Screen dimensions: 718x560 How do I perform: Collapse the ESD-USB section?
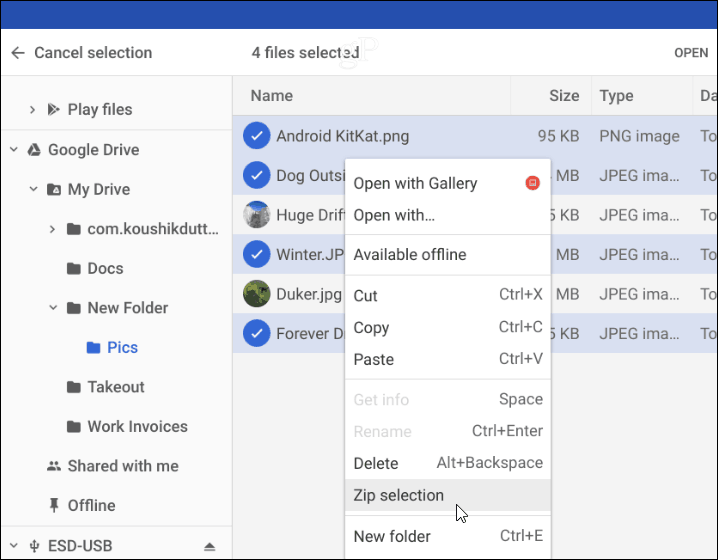click(14, 545)
